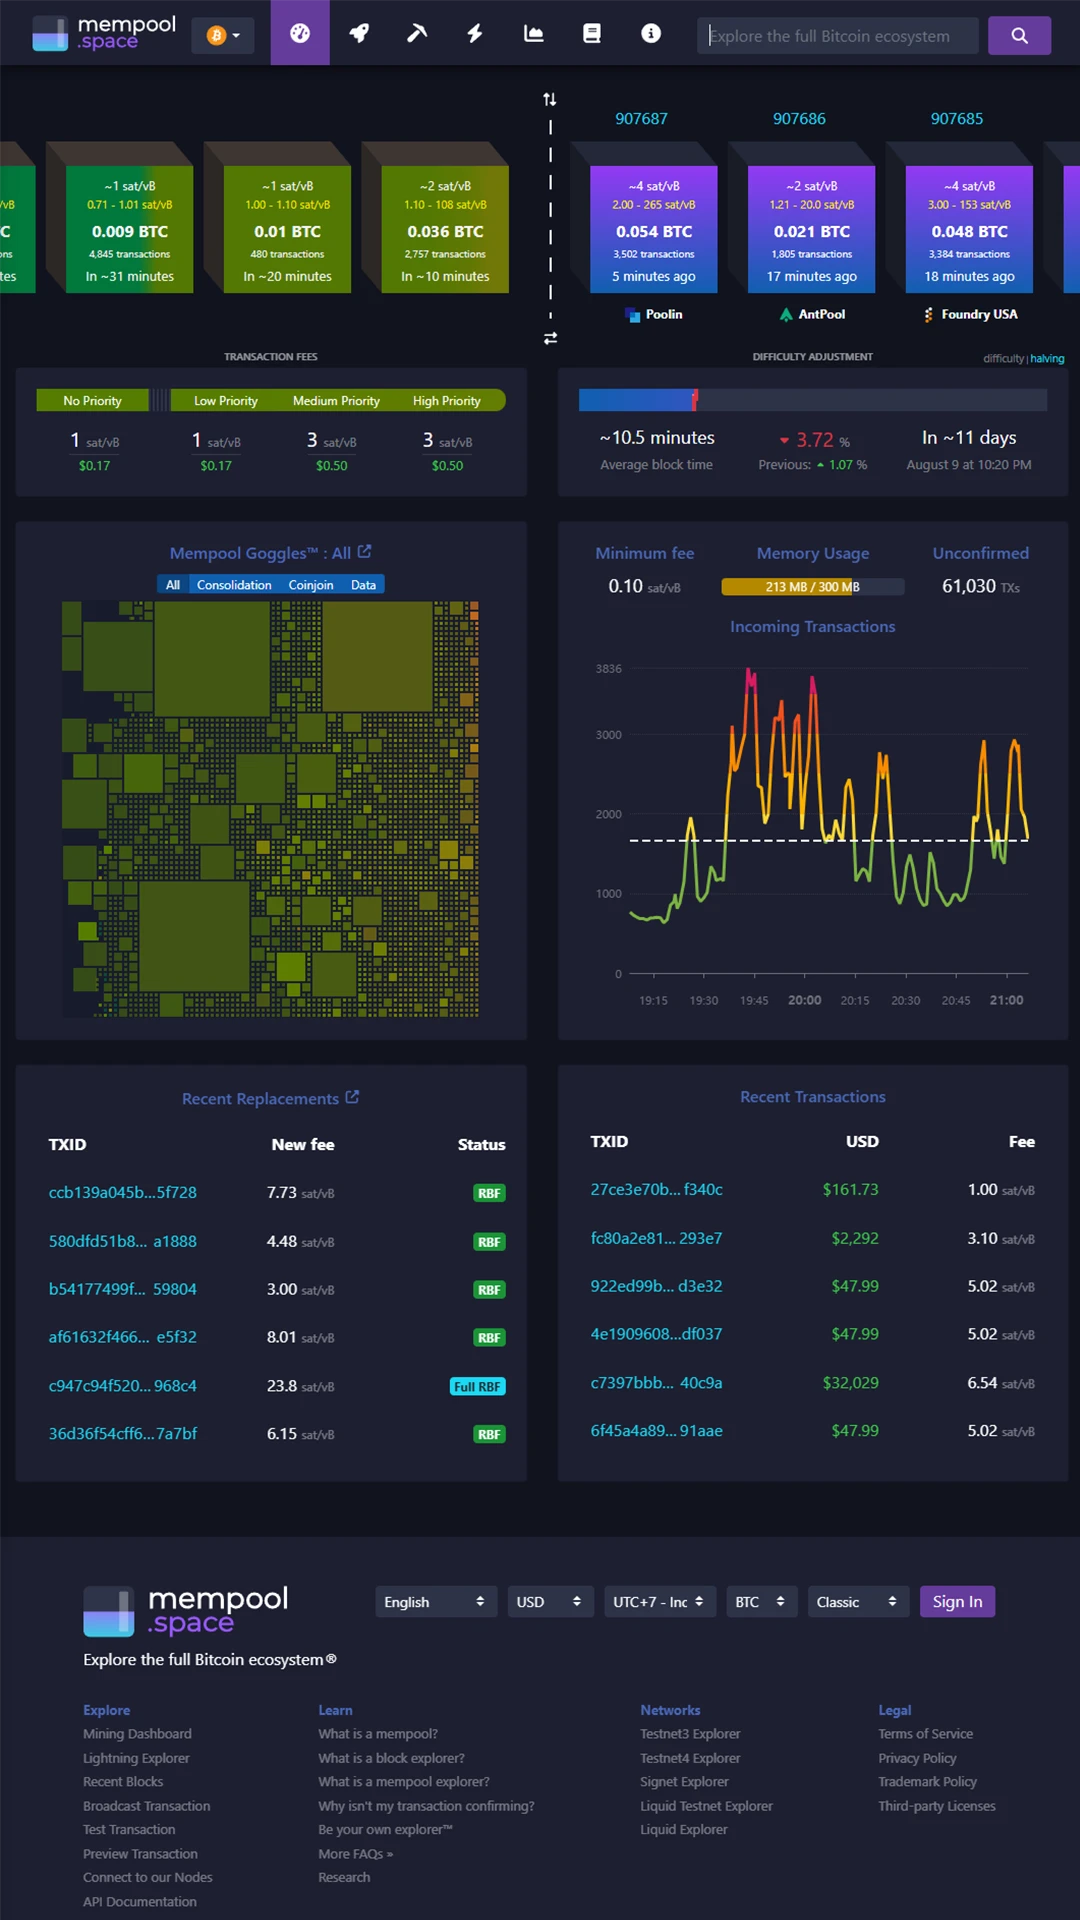Click the purple search magnifier button
The image size is (1080, 1920).
point(1019,35)
